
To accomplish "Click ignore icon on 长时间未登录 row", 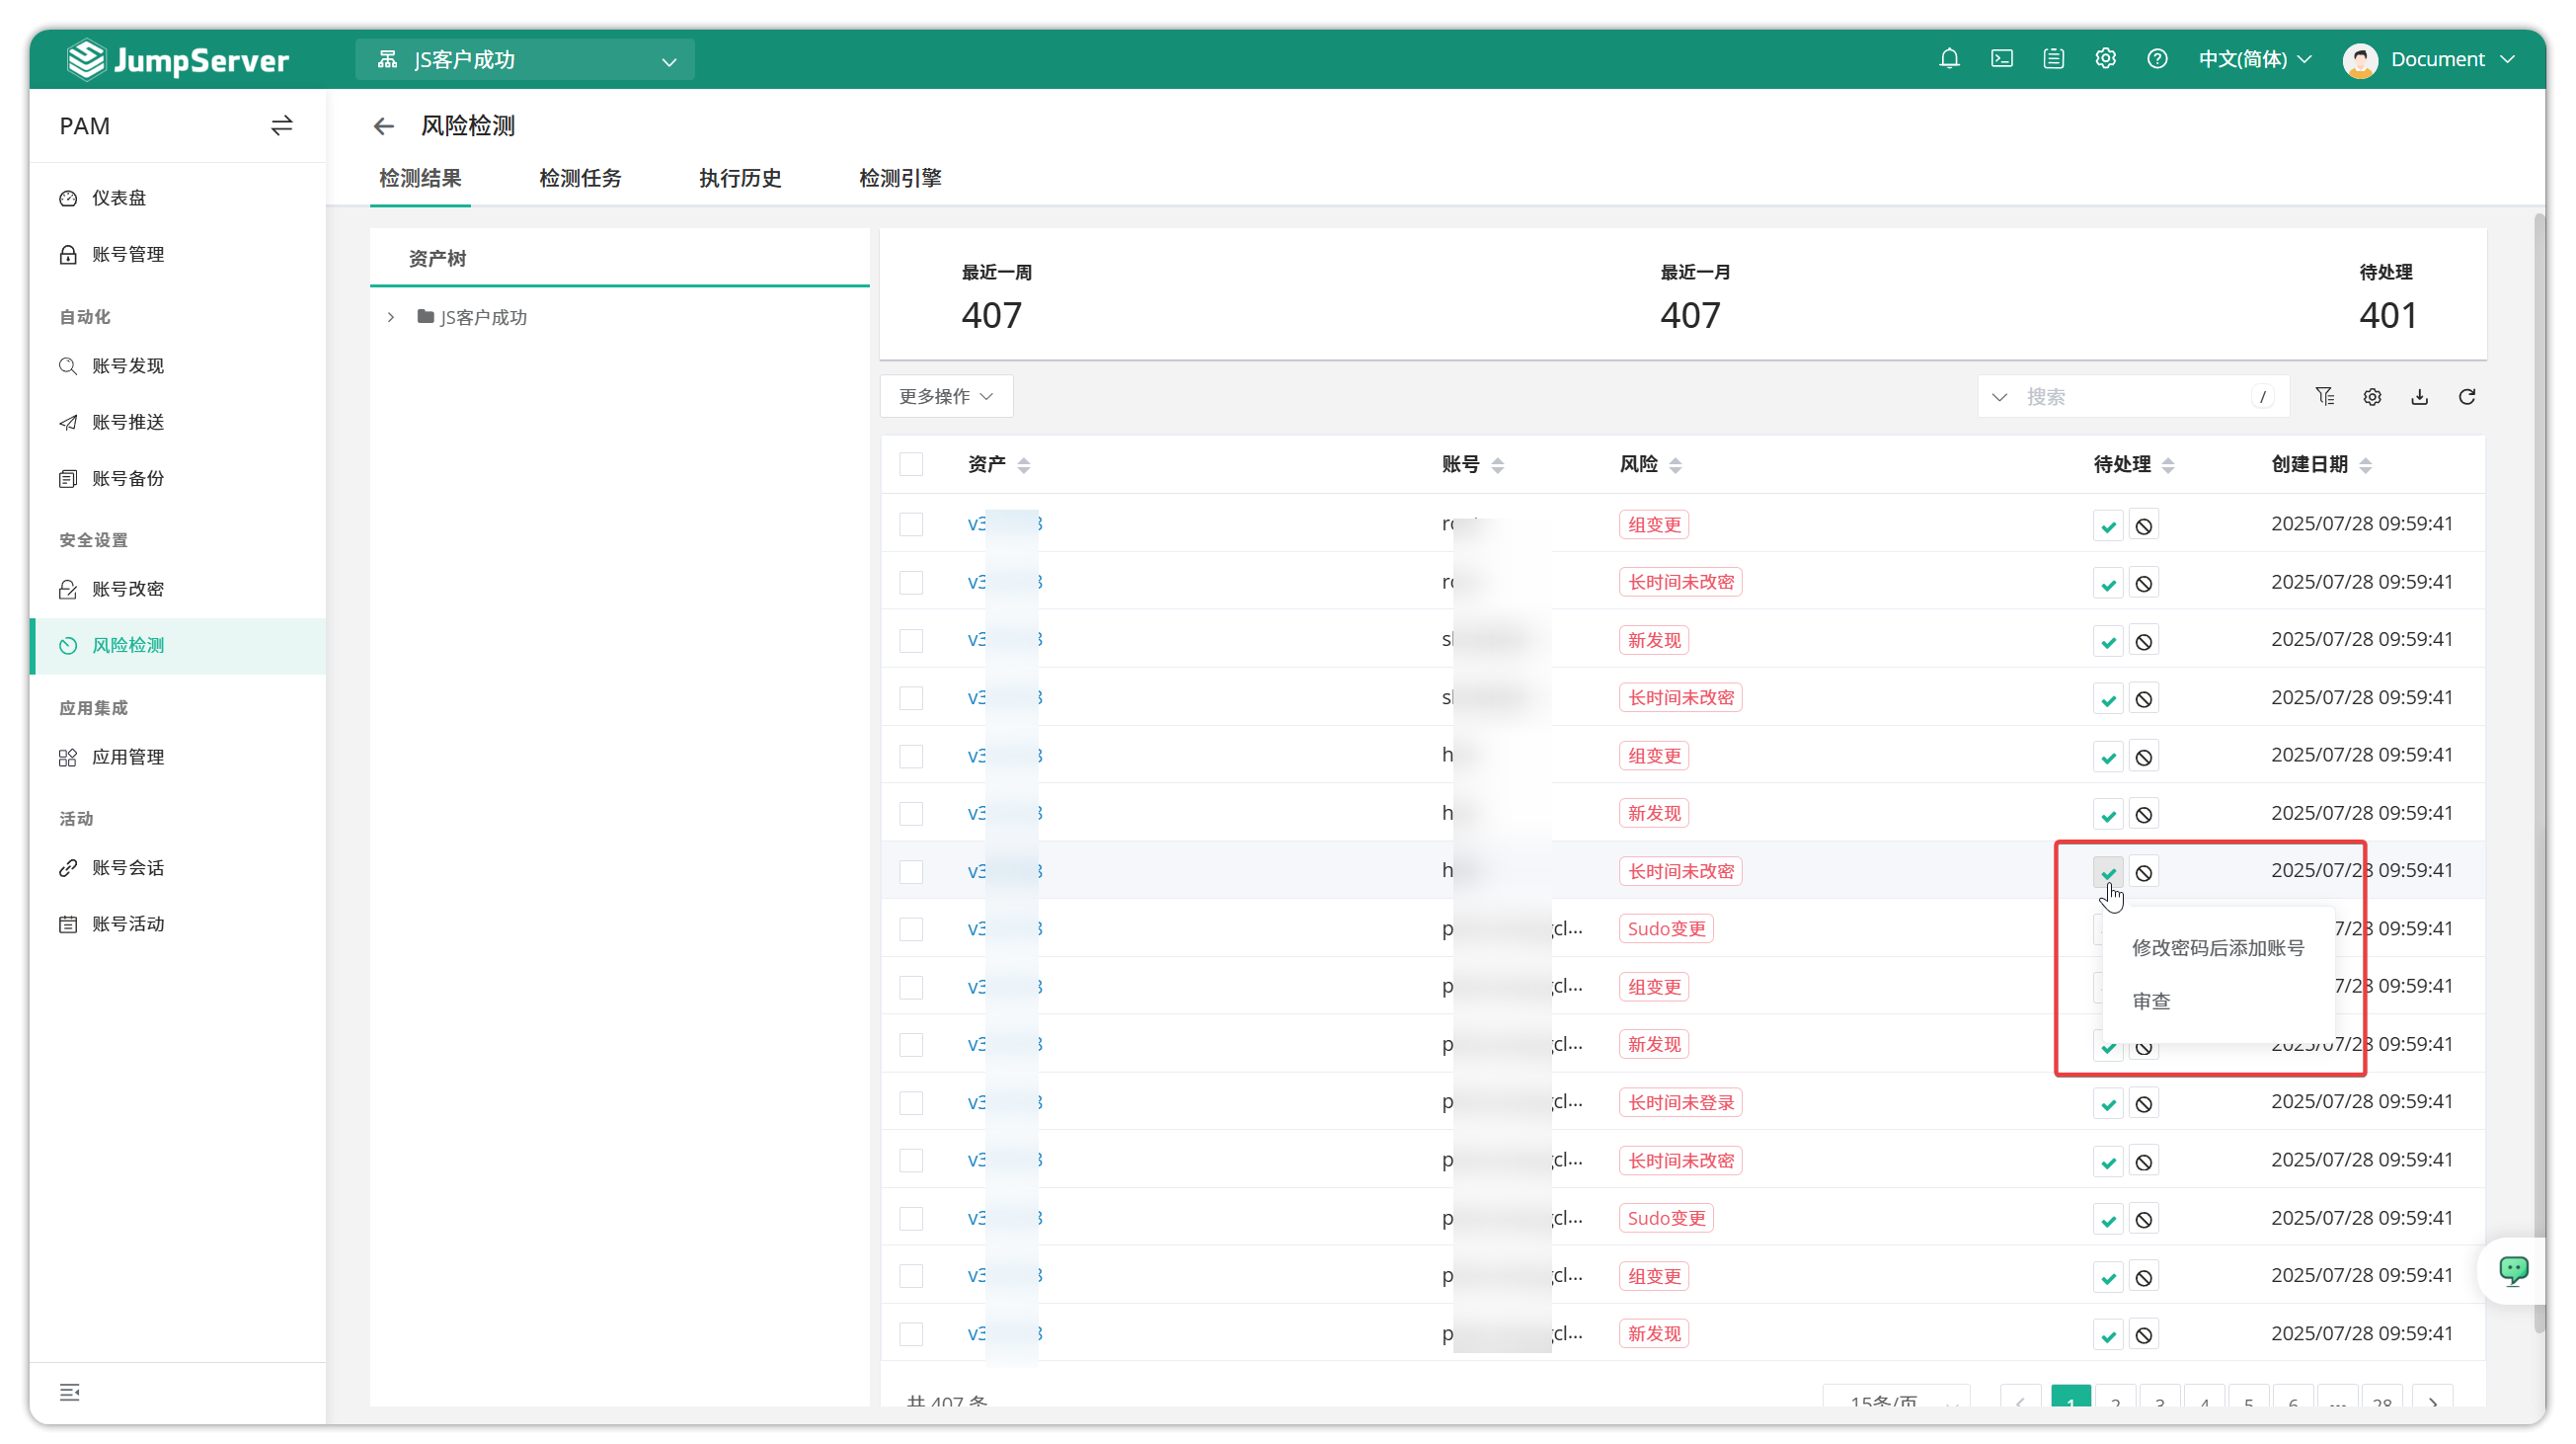I will (x=2144, y=1104).
